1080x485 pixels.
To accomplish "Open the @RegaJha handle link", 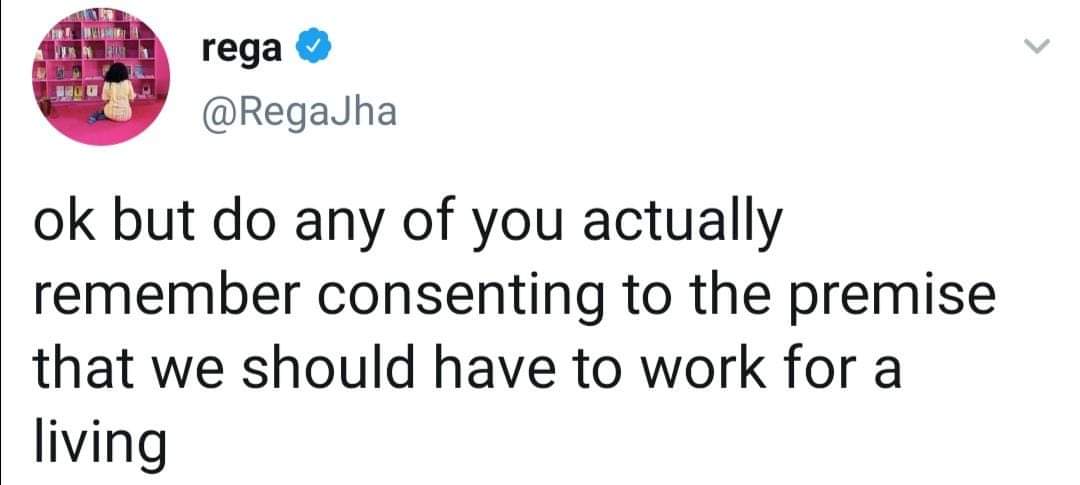I will click(299, 112).
